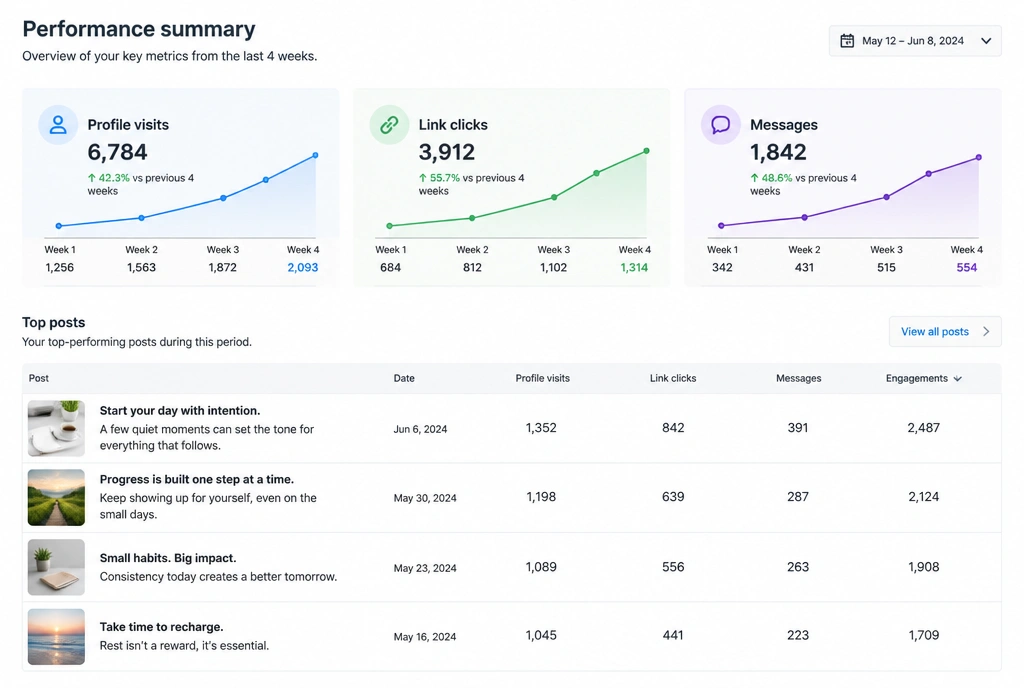Click engagements value 1,709
The width and height of the screenshot is (1024, 688).
tap(923, 636)
